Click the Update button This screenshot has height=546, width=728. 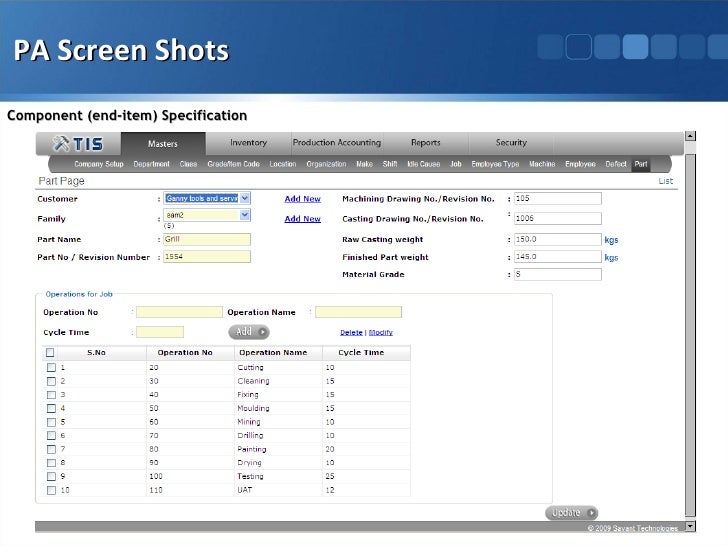[x=572, y=513]
